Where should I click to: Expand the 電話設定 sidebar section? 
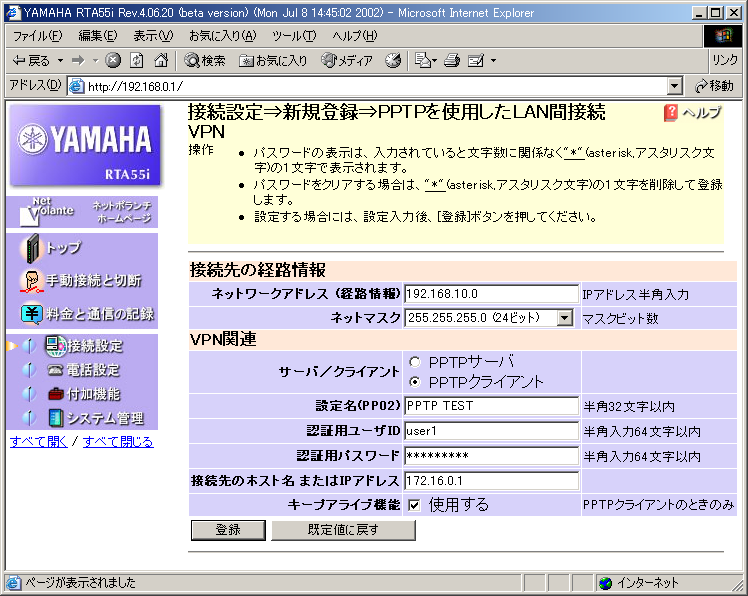90,370
